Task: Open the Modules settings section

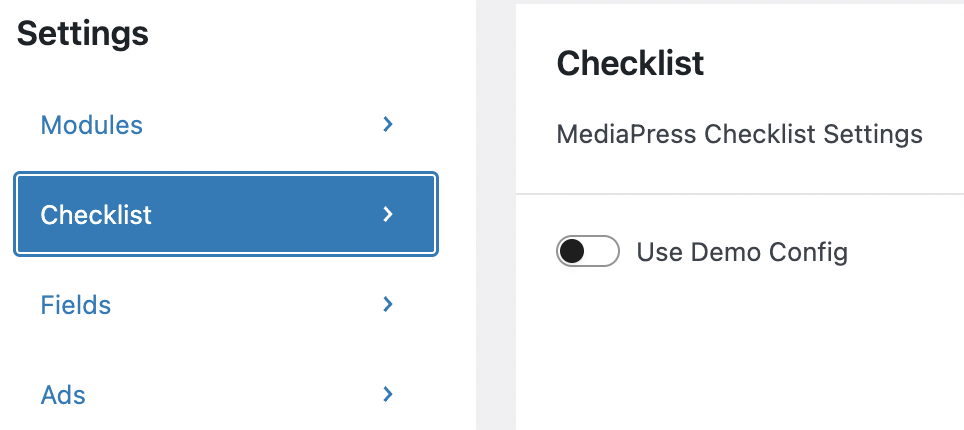Action: click(x=225, y=125)
